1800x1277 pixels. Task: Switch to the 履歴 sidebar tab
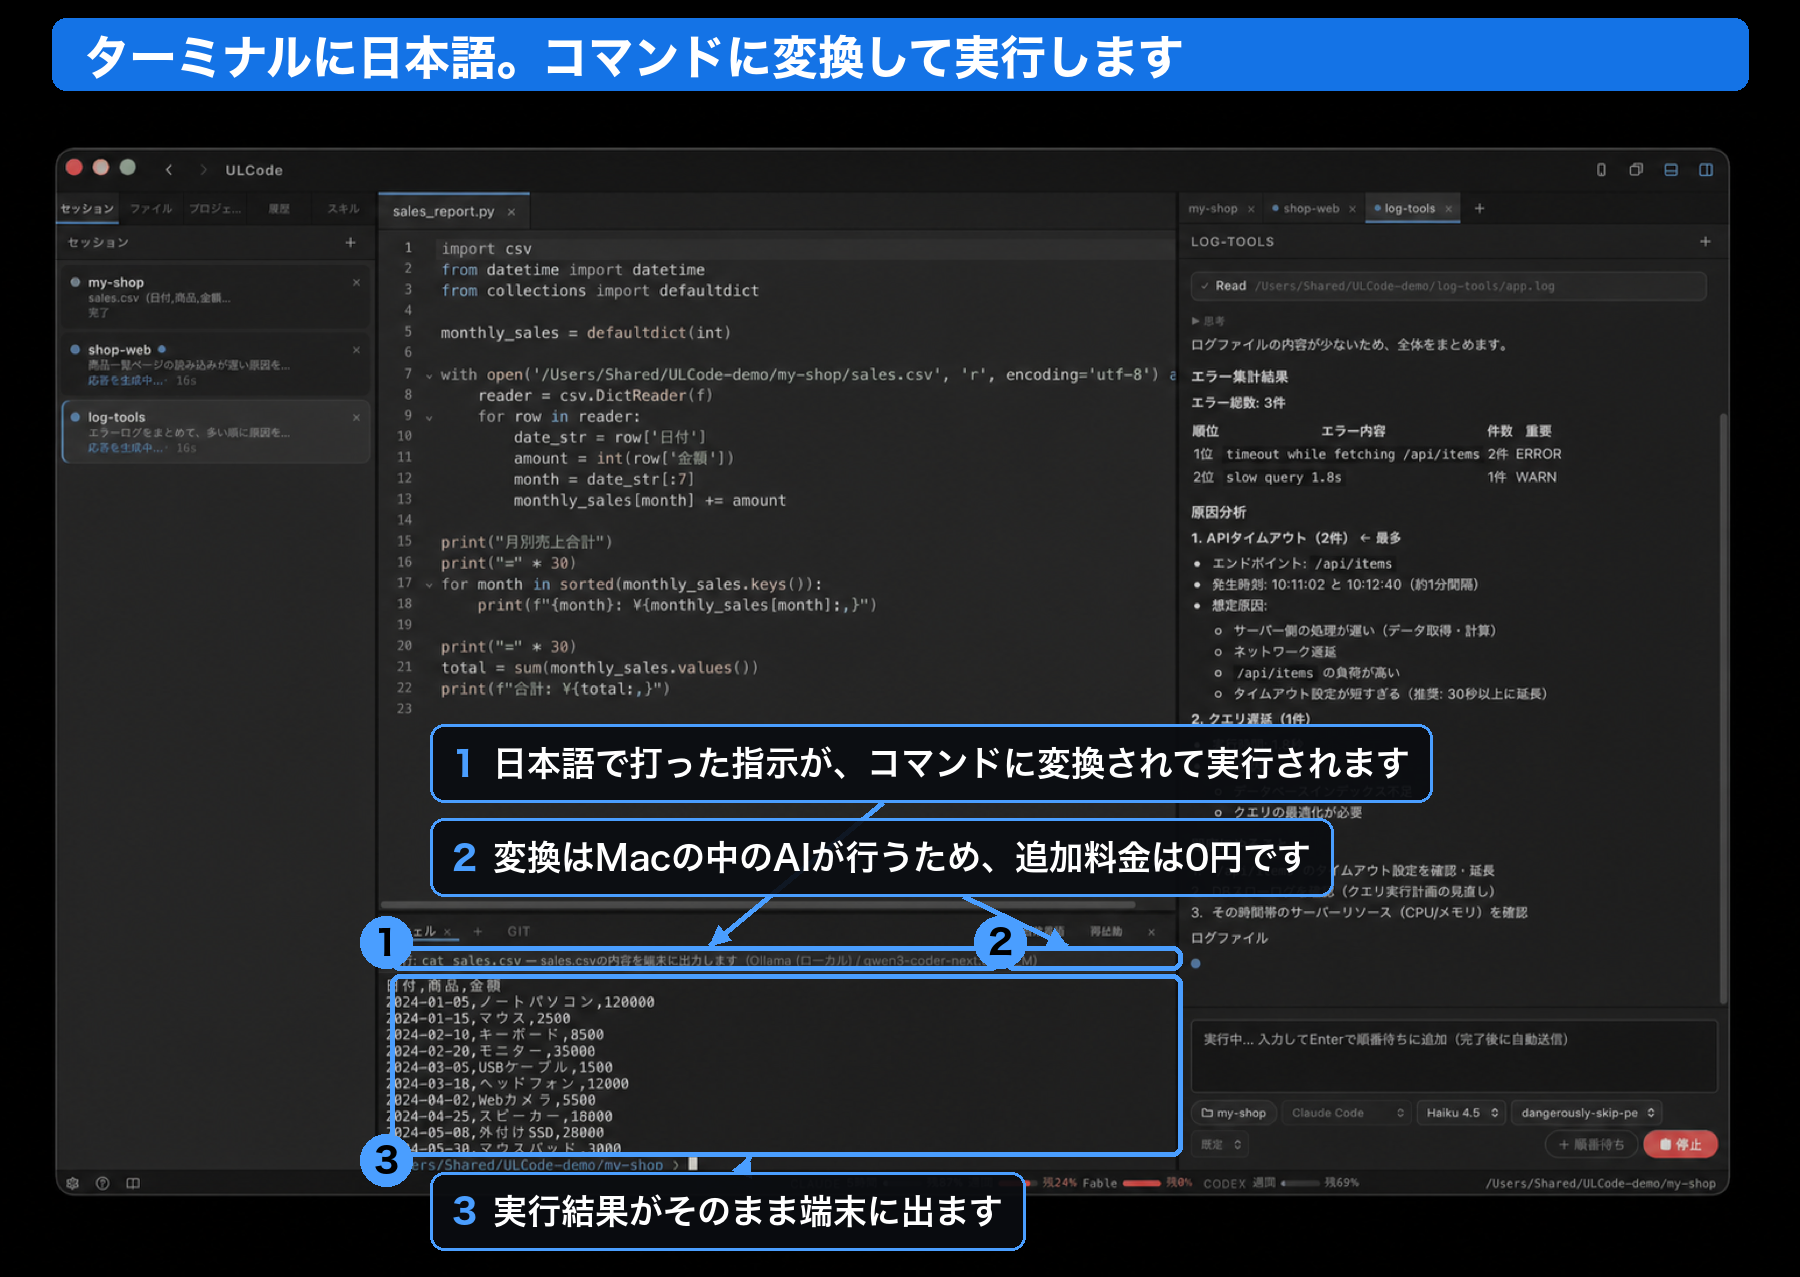tap(279, 209)
